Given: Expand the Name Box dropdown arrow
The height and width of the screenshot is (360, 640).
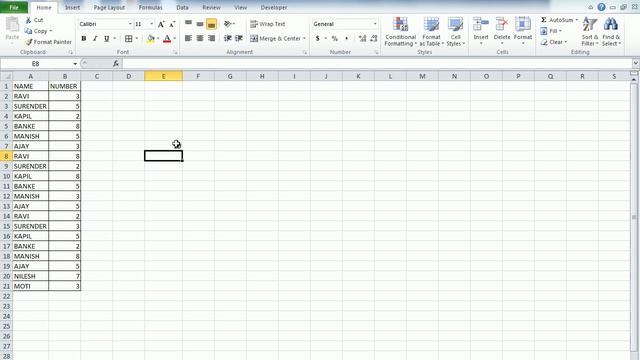Looking at the screenshot, I should pos(75,64).
